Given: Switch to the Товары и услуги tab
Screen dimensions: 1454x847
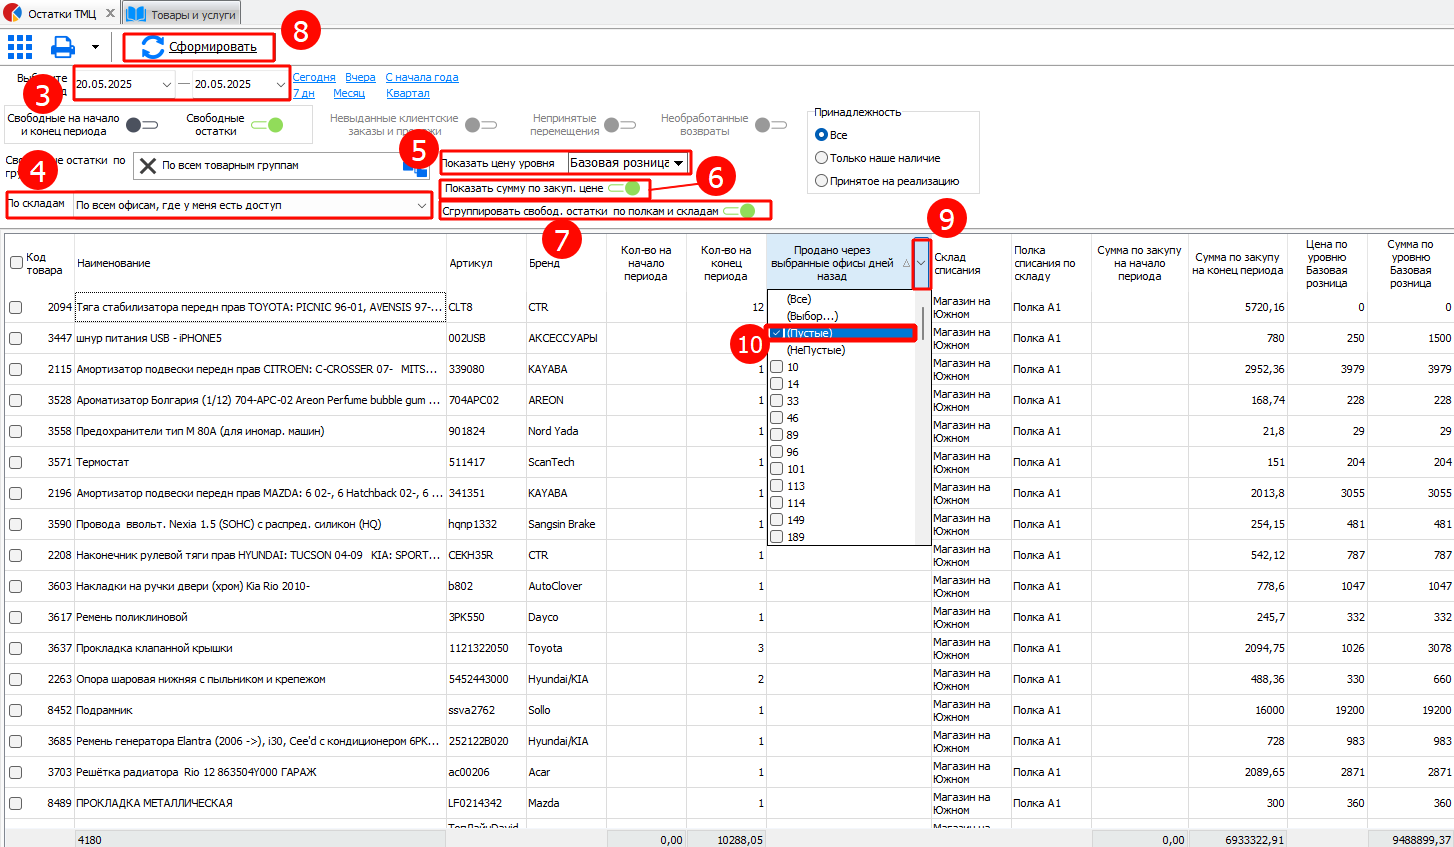Looking at the screenshot, I should coord(182,14).
